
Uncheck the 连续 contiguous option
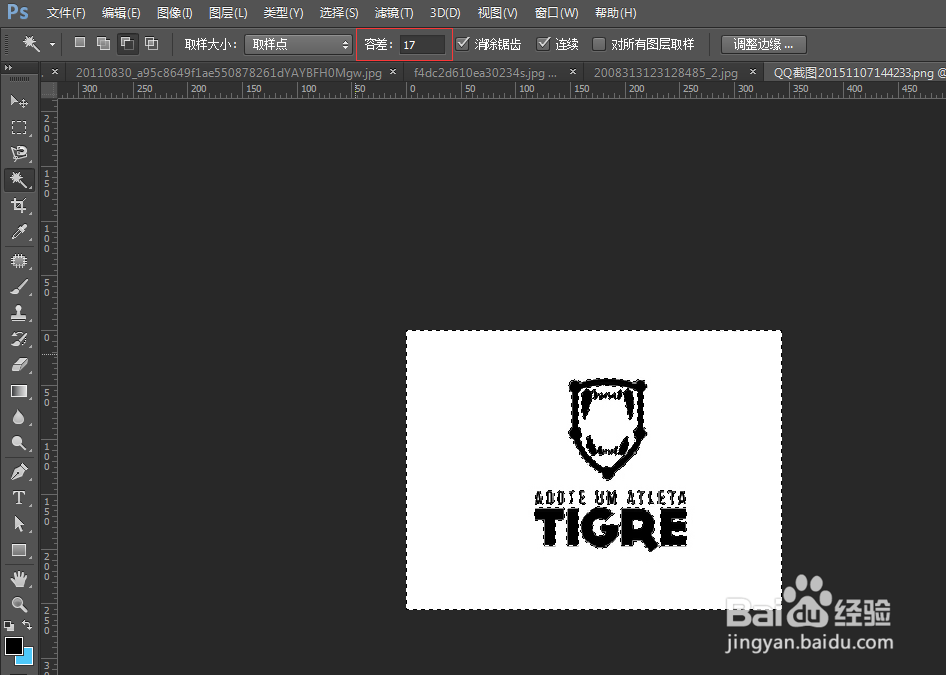pyautogui.click(x=541, y=43)
